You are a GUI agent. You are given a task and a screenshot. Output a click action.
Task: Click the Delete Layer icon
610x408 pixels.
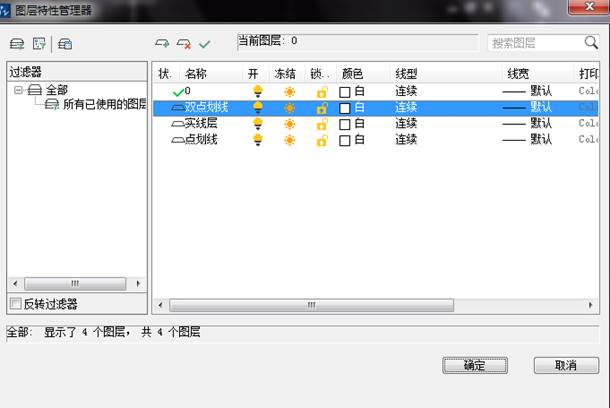(x=183, y=44)
